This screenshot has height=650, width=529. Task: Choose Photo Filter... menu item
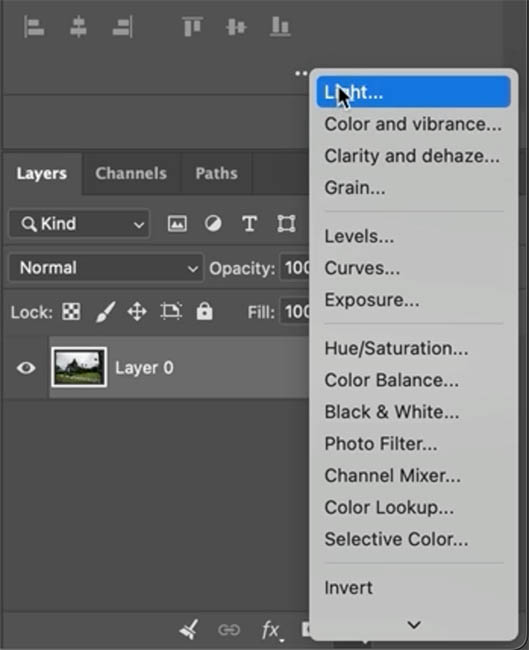(x=413, y=444)
